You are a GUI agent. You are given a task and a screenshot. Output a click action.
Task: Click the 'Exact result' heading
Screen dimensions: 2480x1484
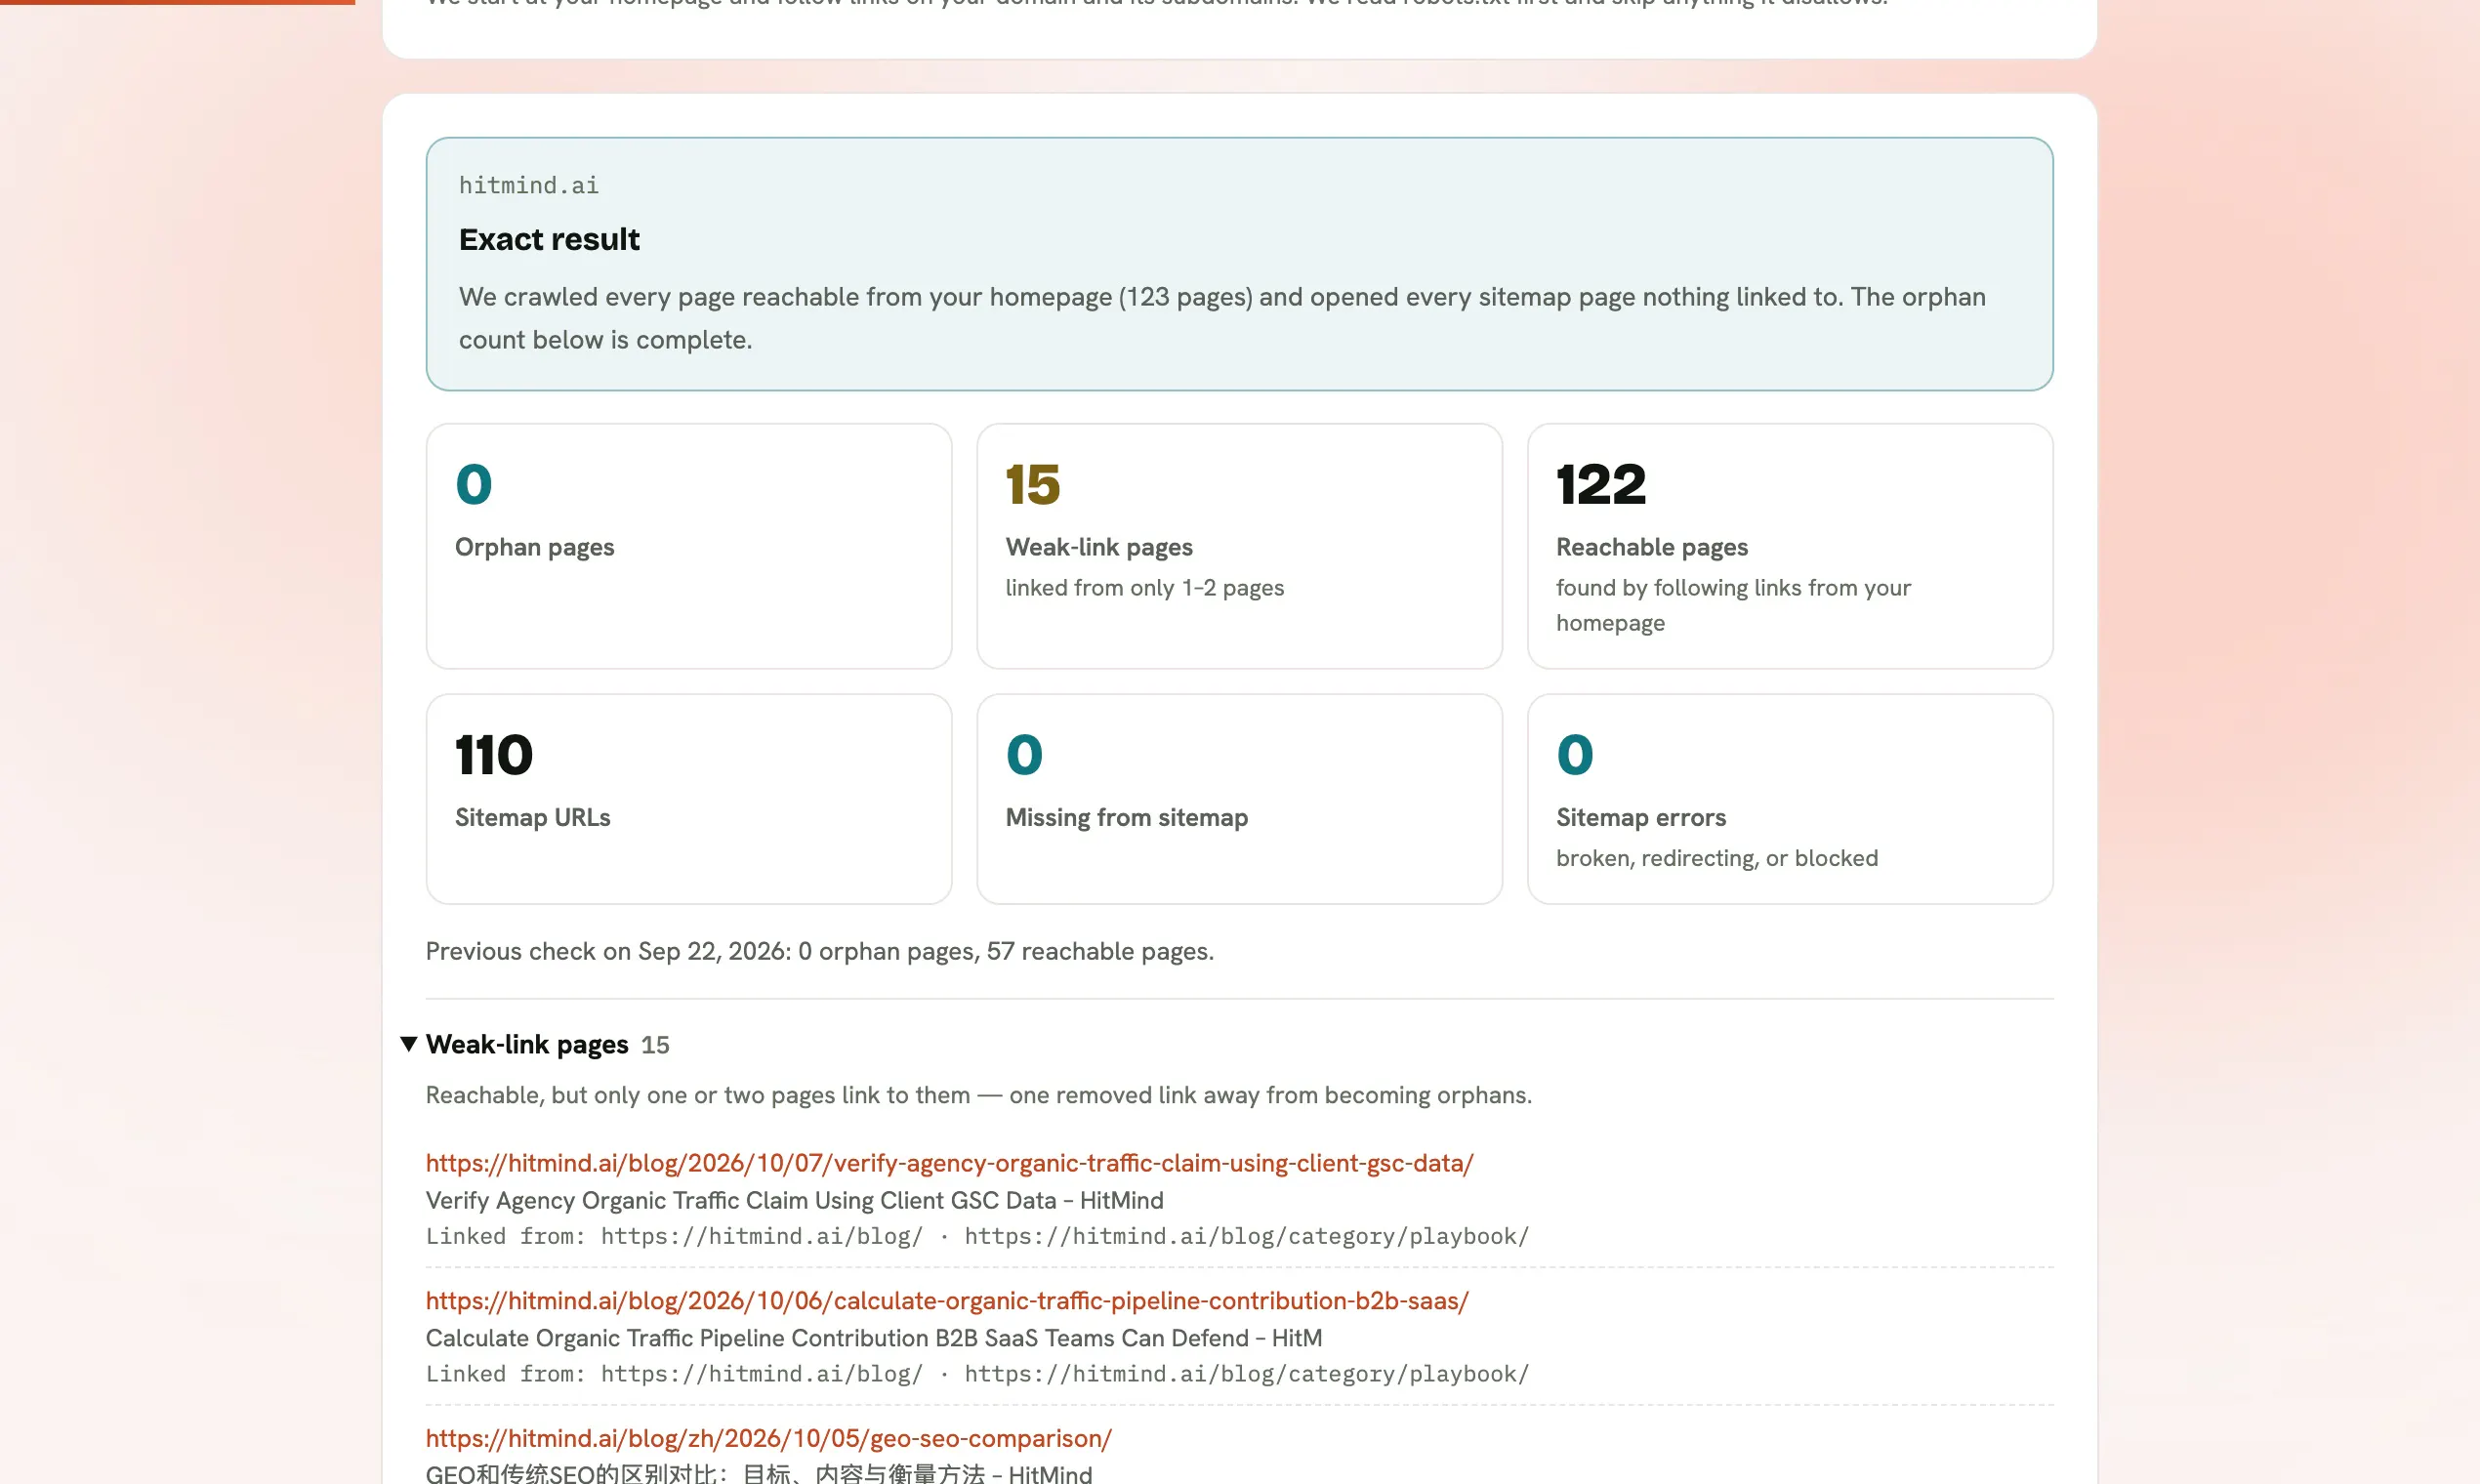[549, 239]
